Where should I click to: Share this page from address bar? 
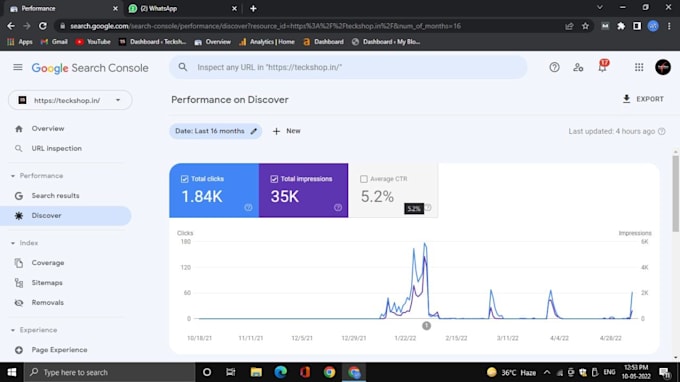[569, 26]
